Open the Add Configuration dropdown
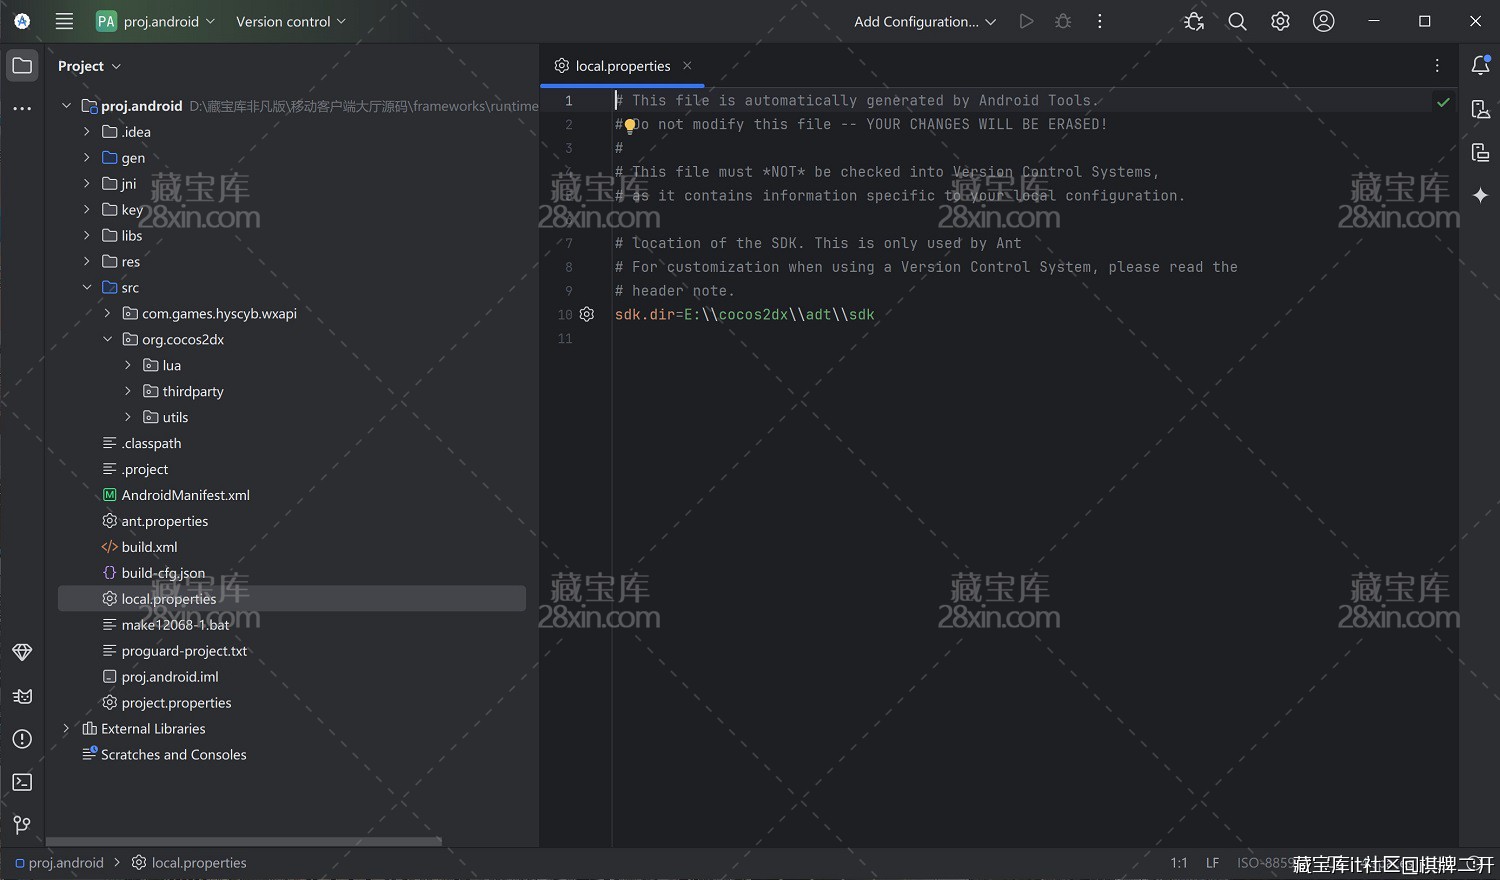Viewport: 1500px width, 880px height. pos(924,21)
